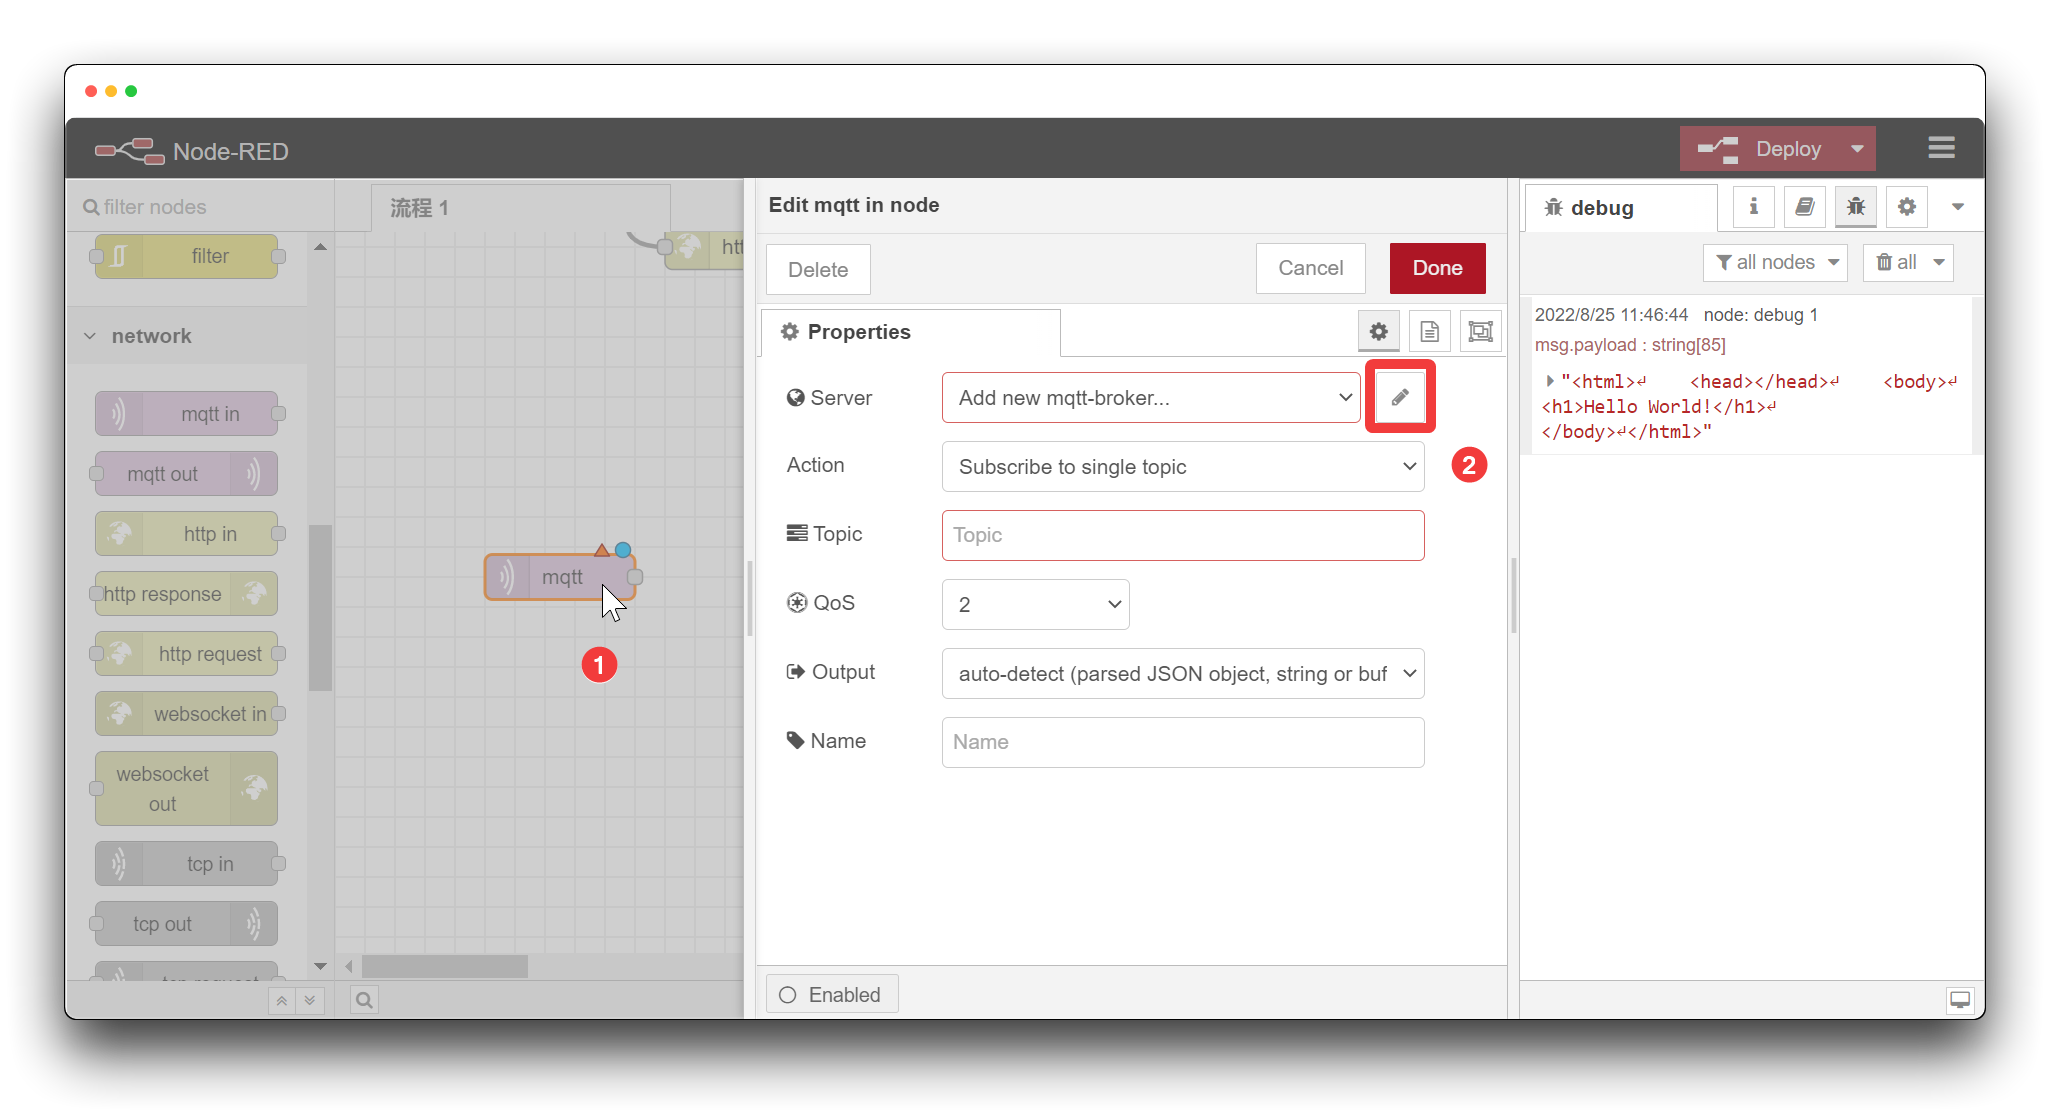
Task: Select the http request palette node
Action: click(187, 654)
